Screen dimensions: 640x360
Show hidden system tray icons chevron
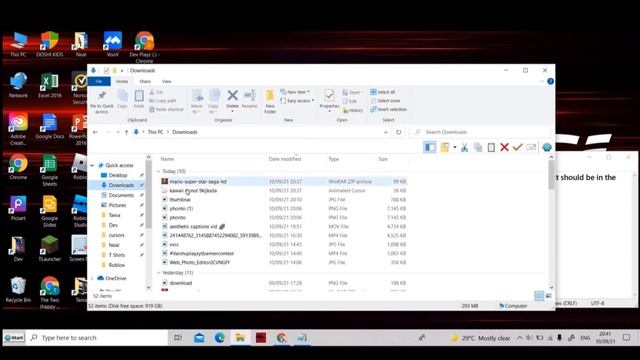point(519,338)
